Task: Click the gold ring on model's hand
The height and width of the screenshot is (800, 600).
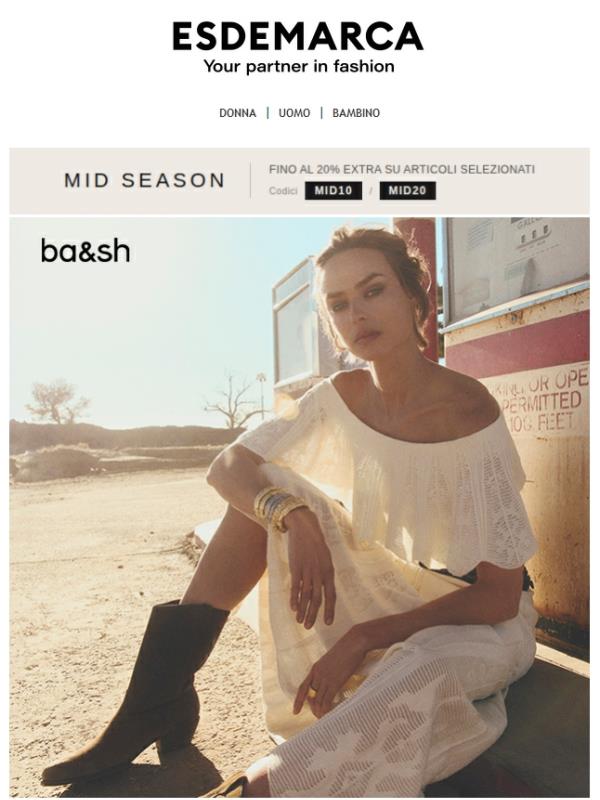Action: 313,693
